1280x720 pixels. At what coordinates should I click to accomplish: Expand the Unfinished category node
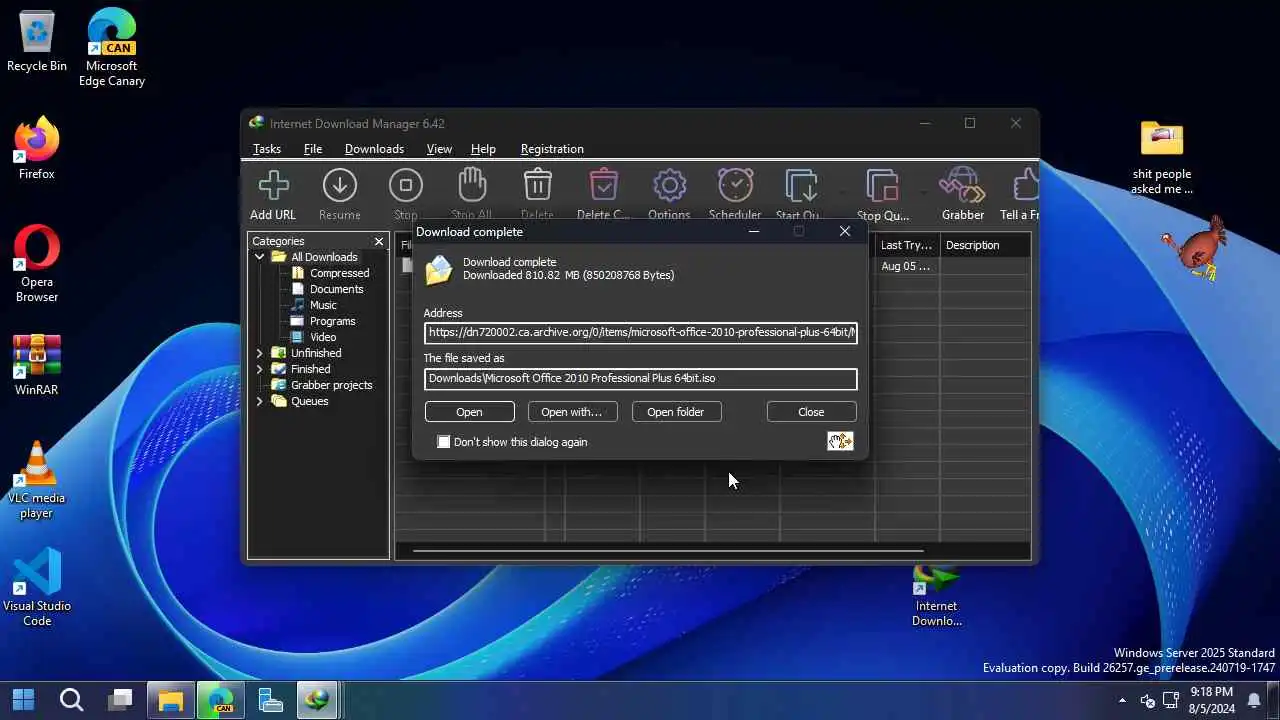[x=260, y=353]
